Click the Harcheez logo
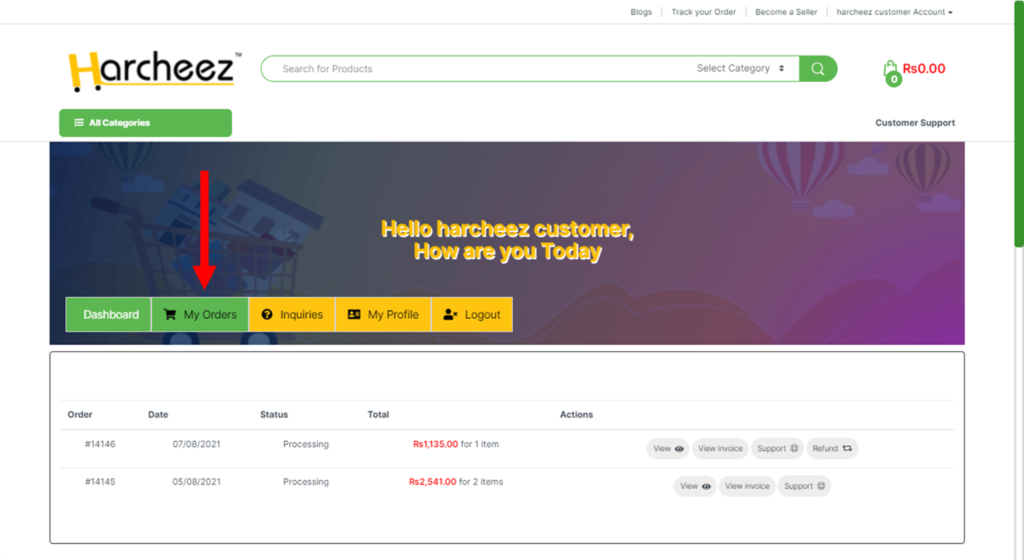Viewport: 1024px width, 560px height. (x=154, y=70)
